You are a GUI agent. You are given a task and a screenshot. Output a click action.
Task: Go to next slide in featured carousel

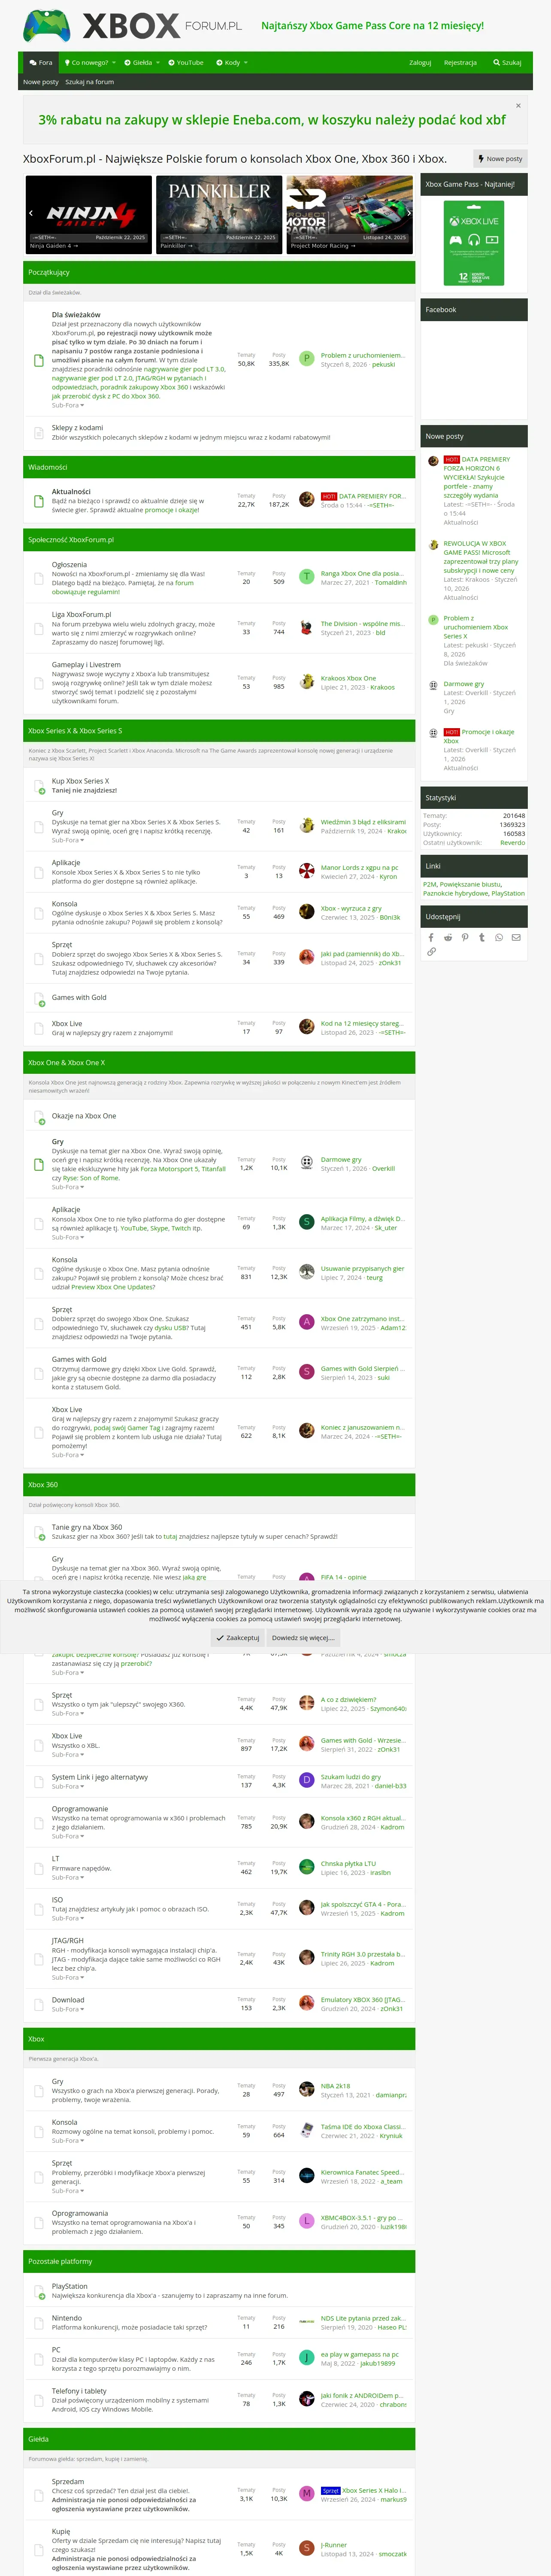coord(408,213)
